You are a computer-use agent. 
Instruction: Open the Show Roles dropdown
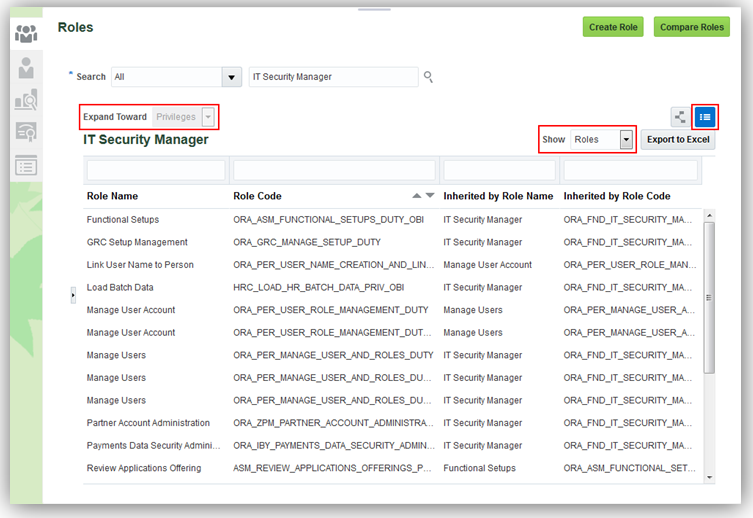(x=626, y=140)
